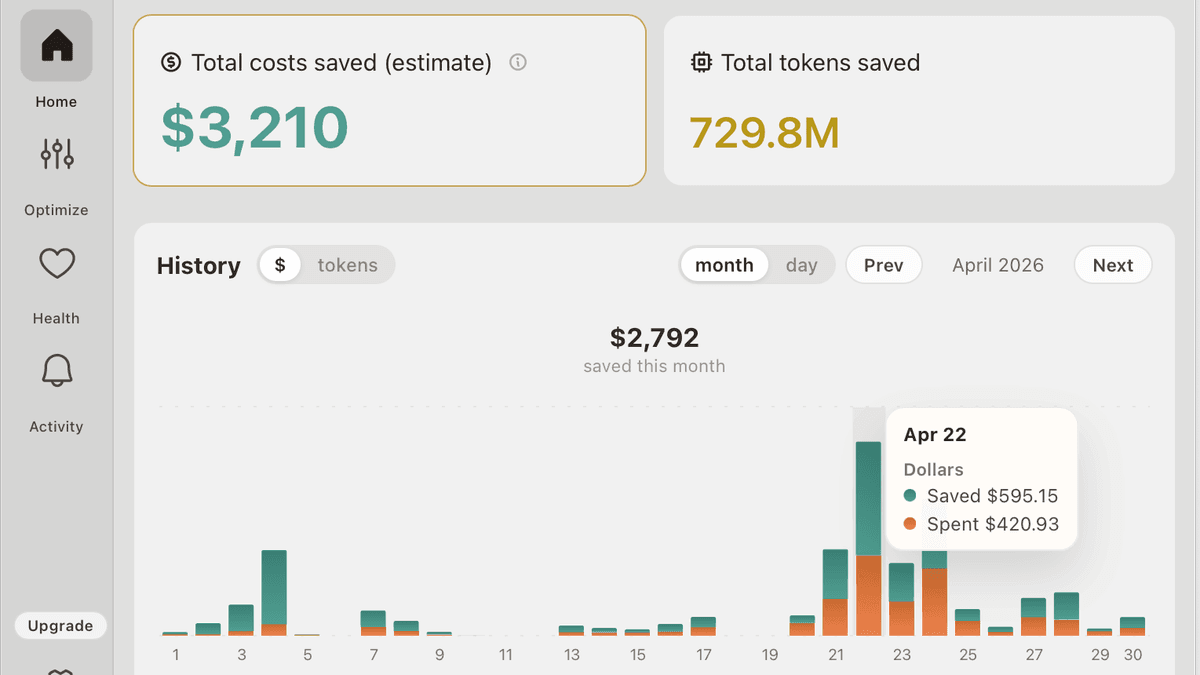Go to next month with Next
Image resolution: width=1200 pixels, height=675 pixels.
click(1113, 265)
